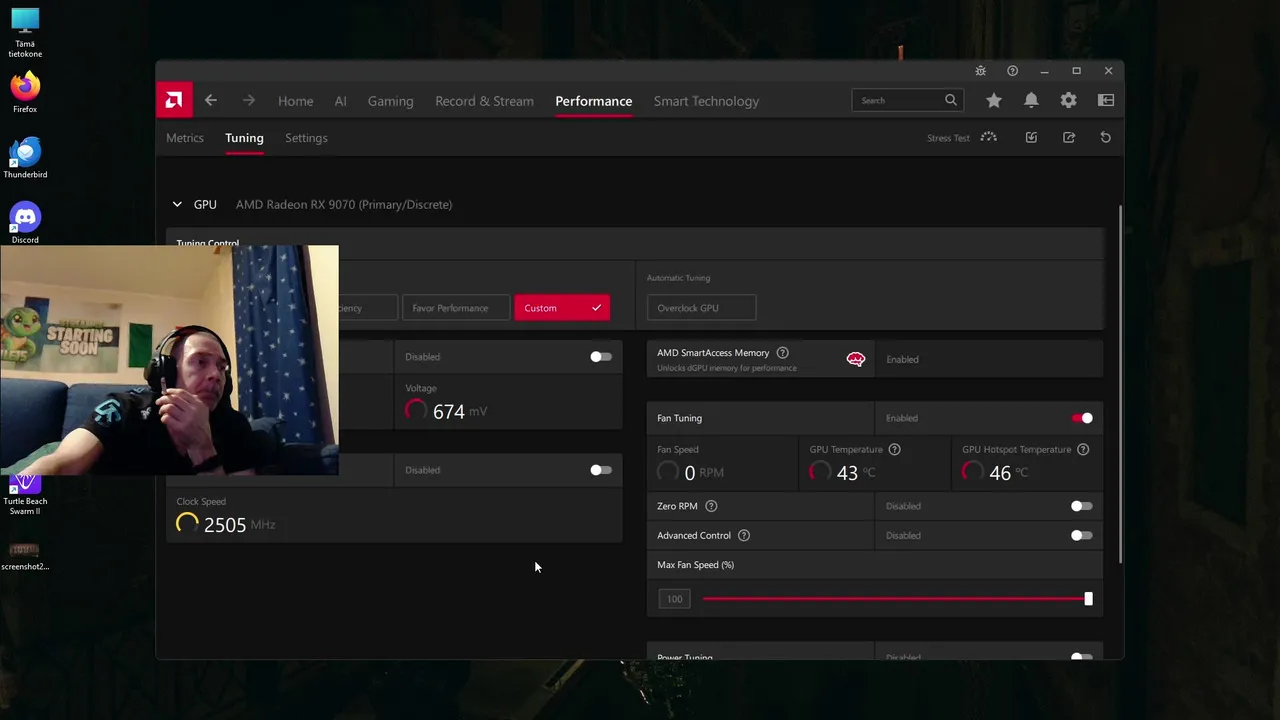Screen dimensions: 1280x720
Task: Click the 0 RPM fan speed value
Action: [x=704, y=473]
